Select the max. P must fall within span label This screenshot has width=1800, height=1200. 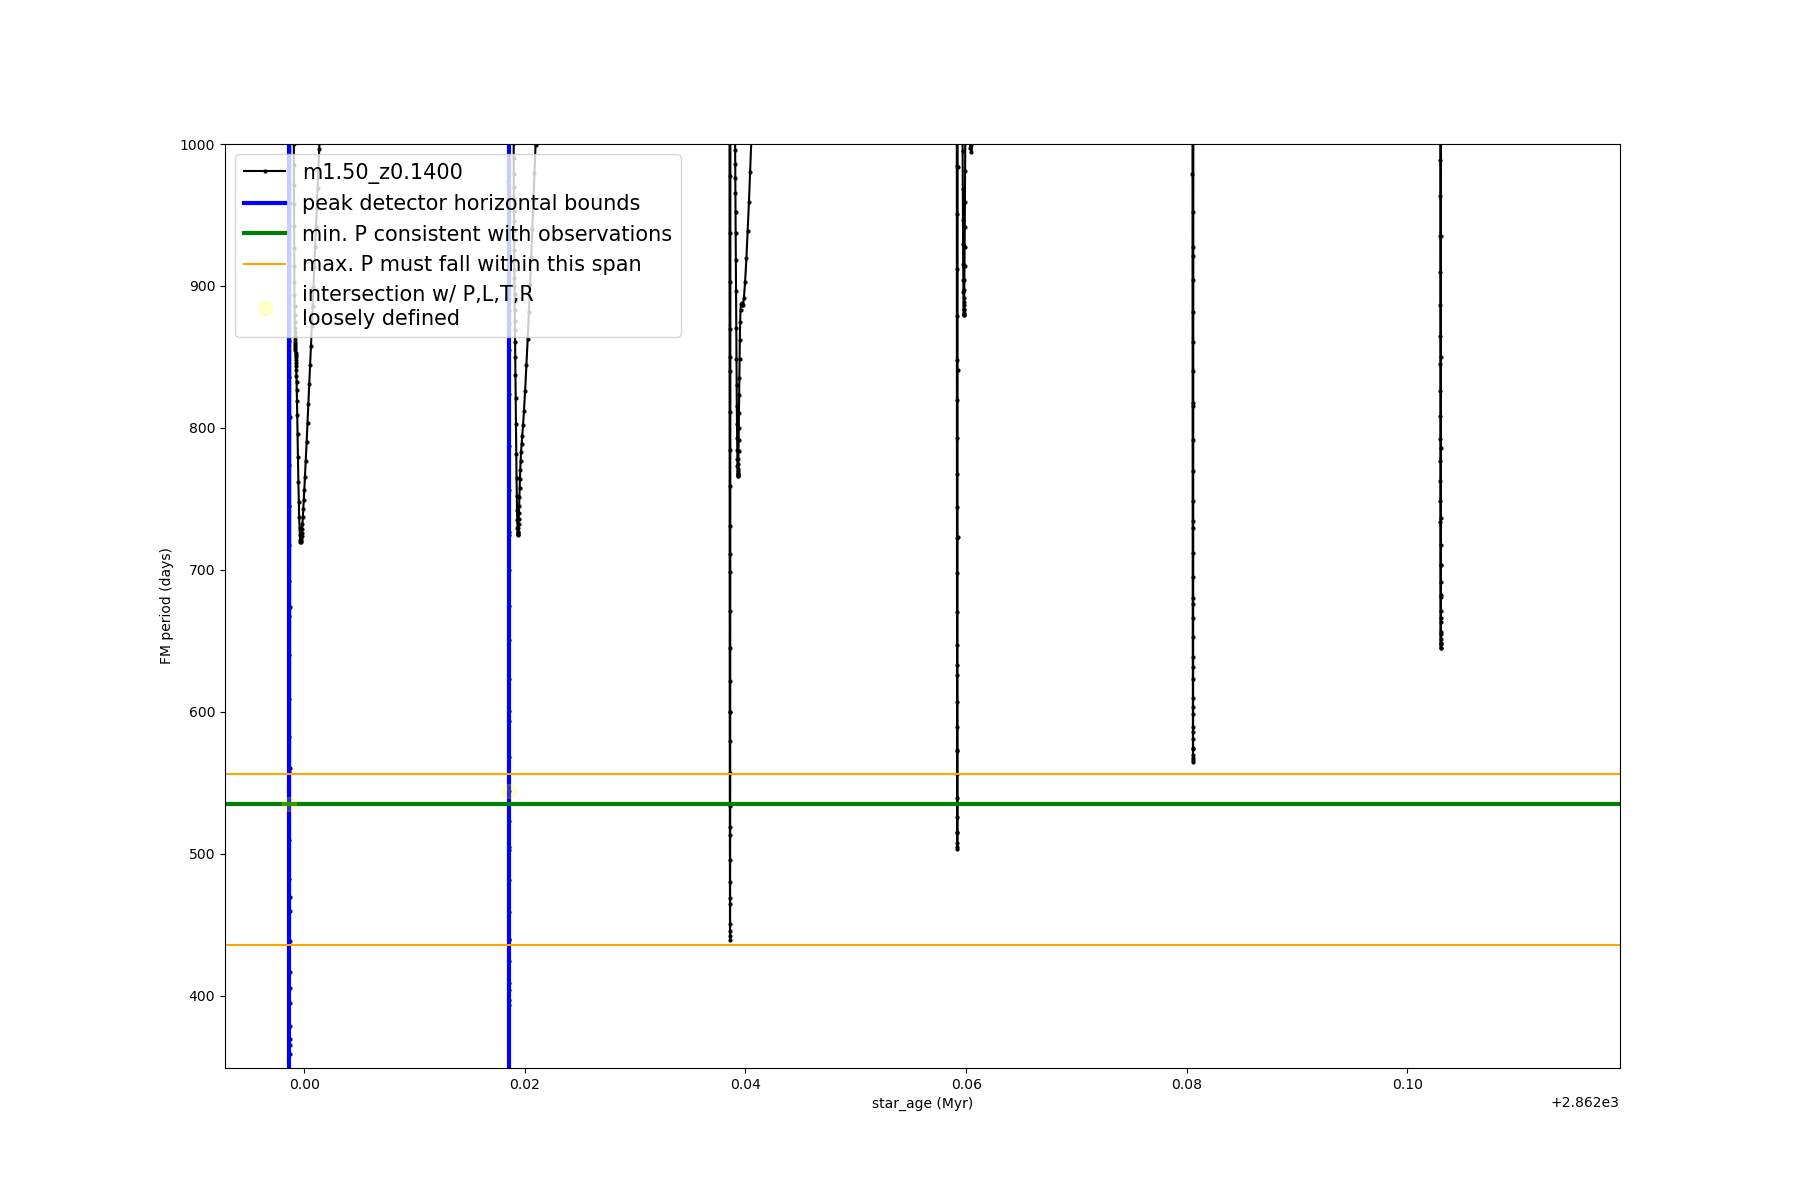click(x=471, y=264)
